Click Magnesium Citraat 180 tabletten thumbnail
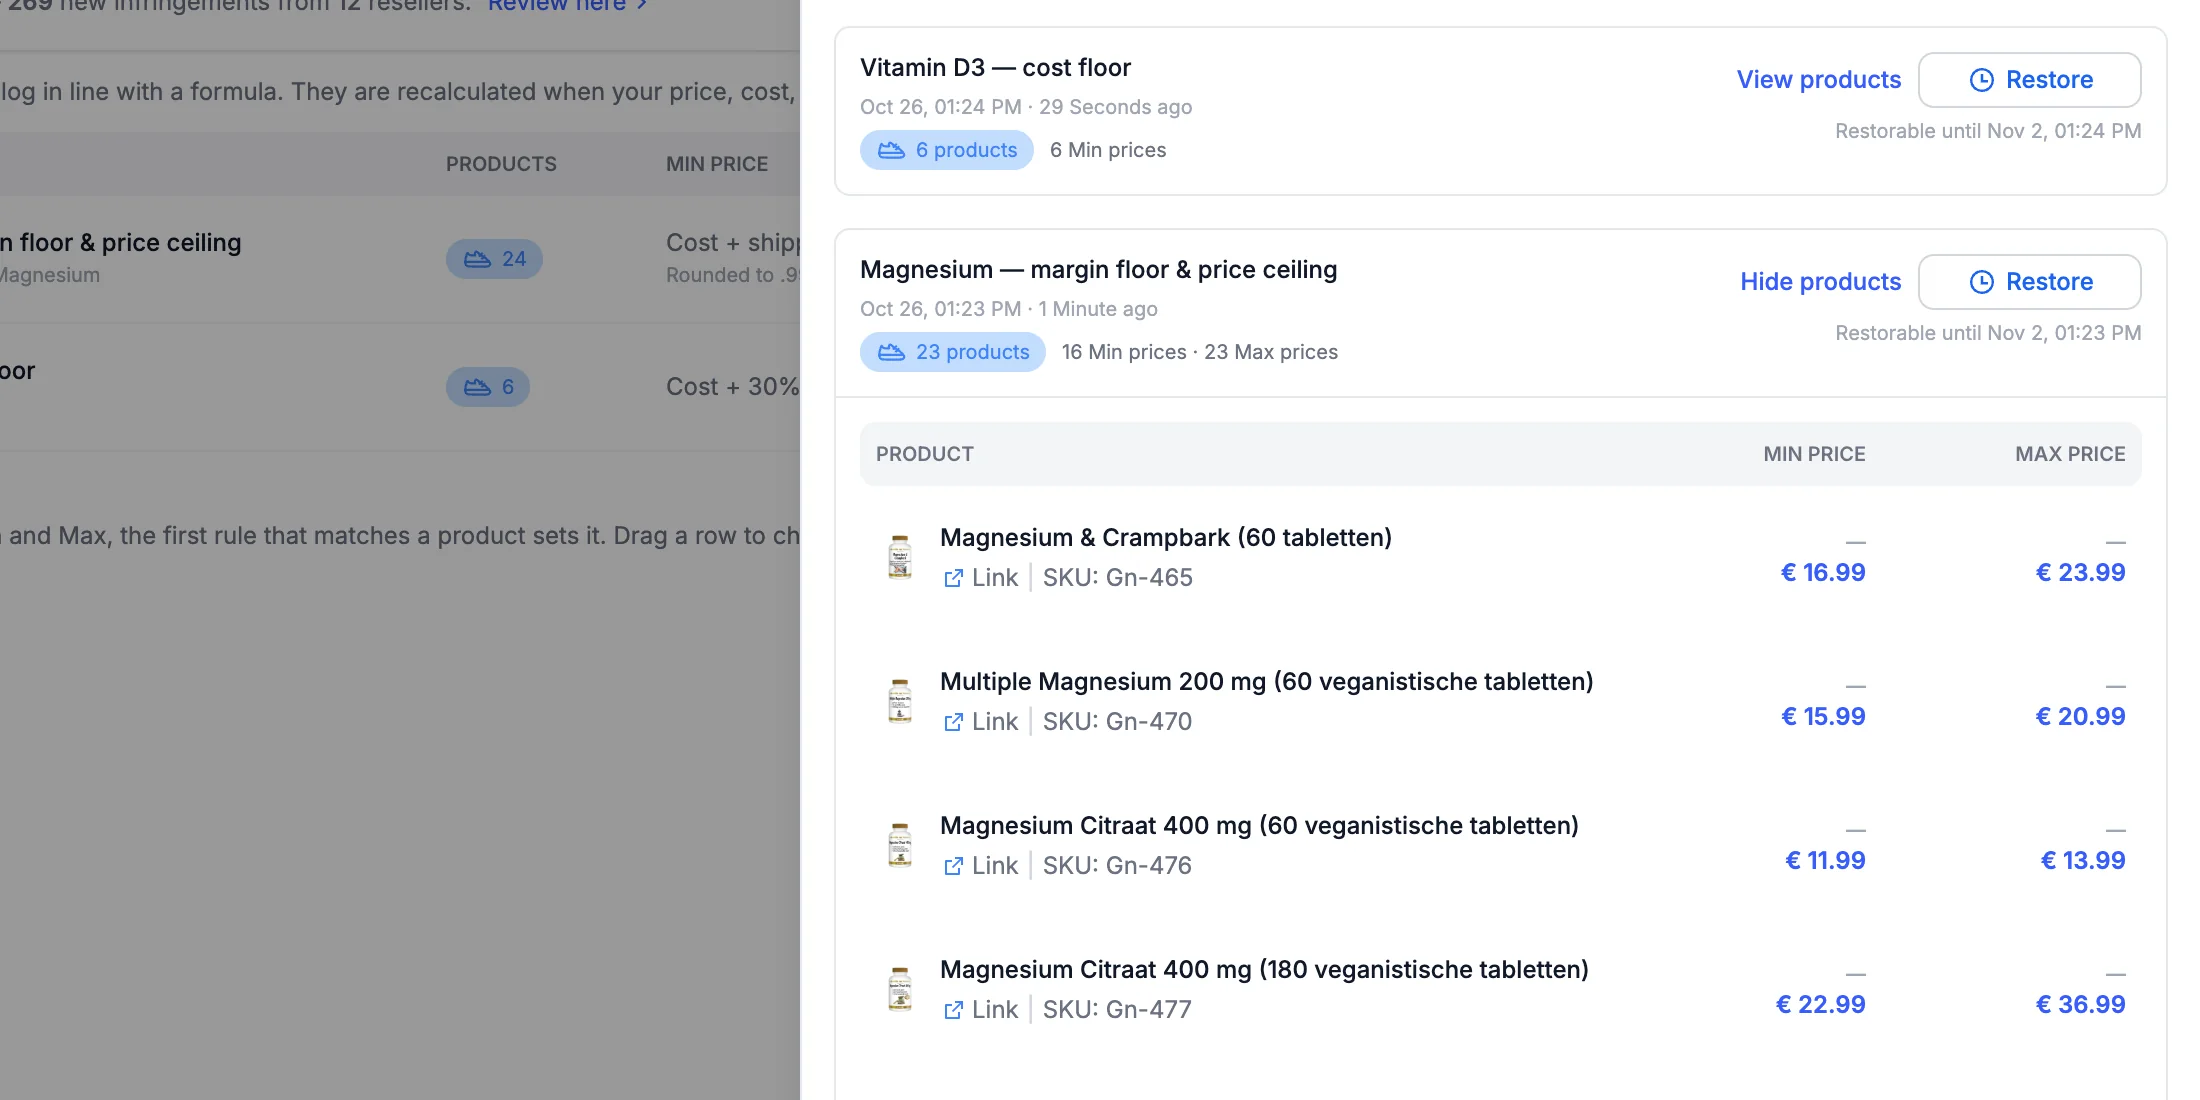 (900, 989)
